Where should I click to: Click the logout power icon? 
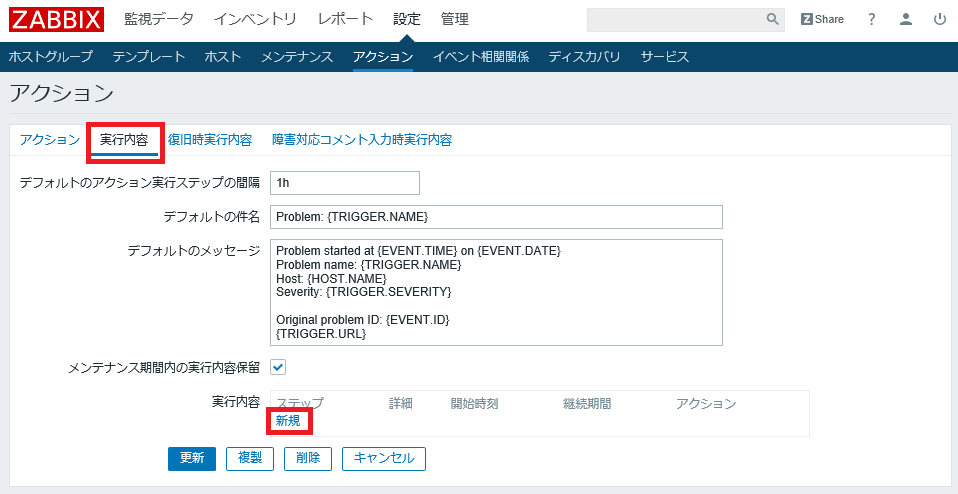tap(939, 19)
